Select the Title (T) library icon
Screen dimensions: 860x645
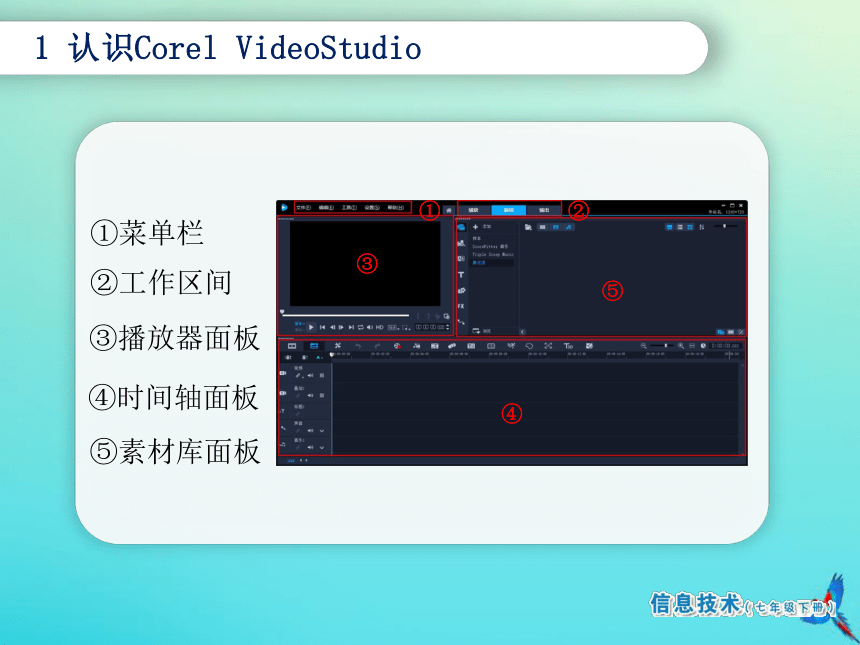point(461,275)
